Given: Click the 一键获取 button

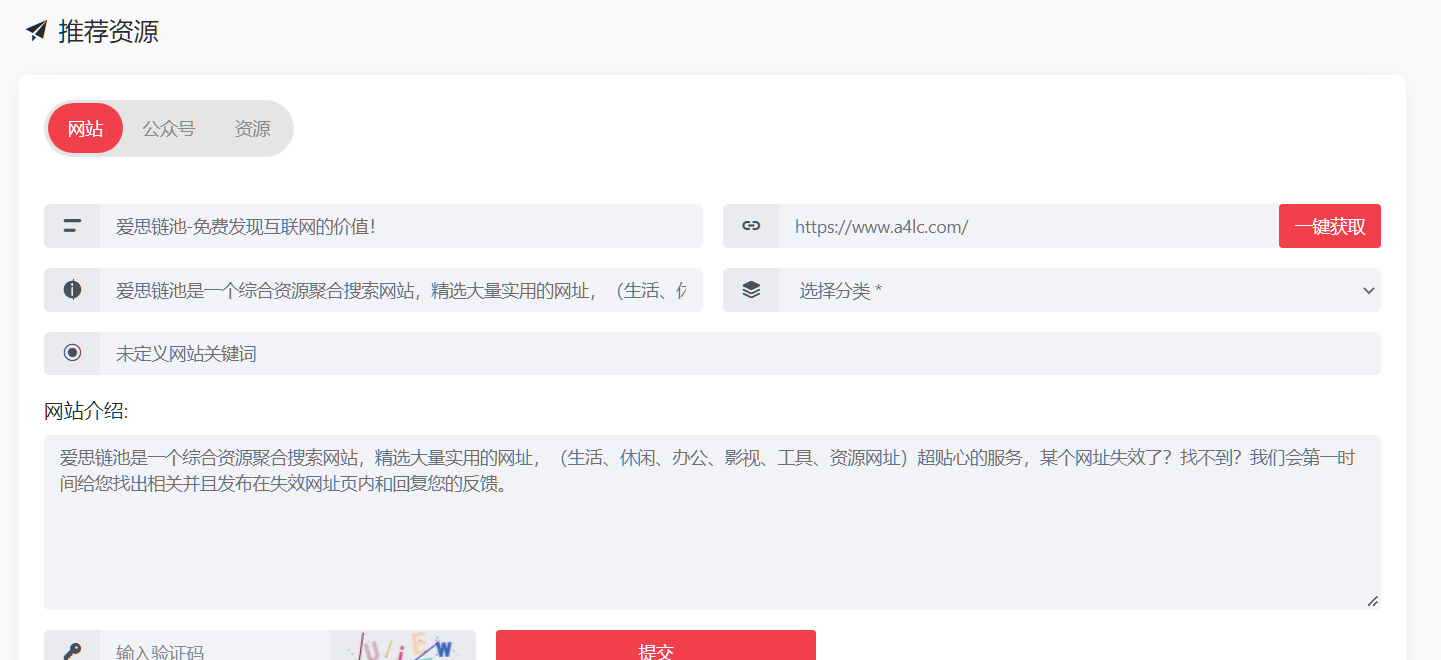Looking at the screenshot, I should 1329,225.
